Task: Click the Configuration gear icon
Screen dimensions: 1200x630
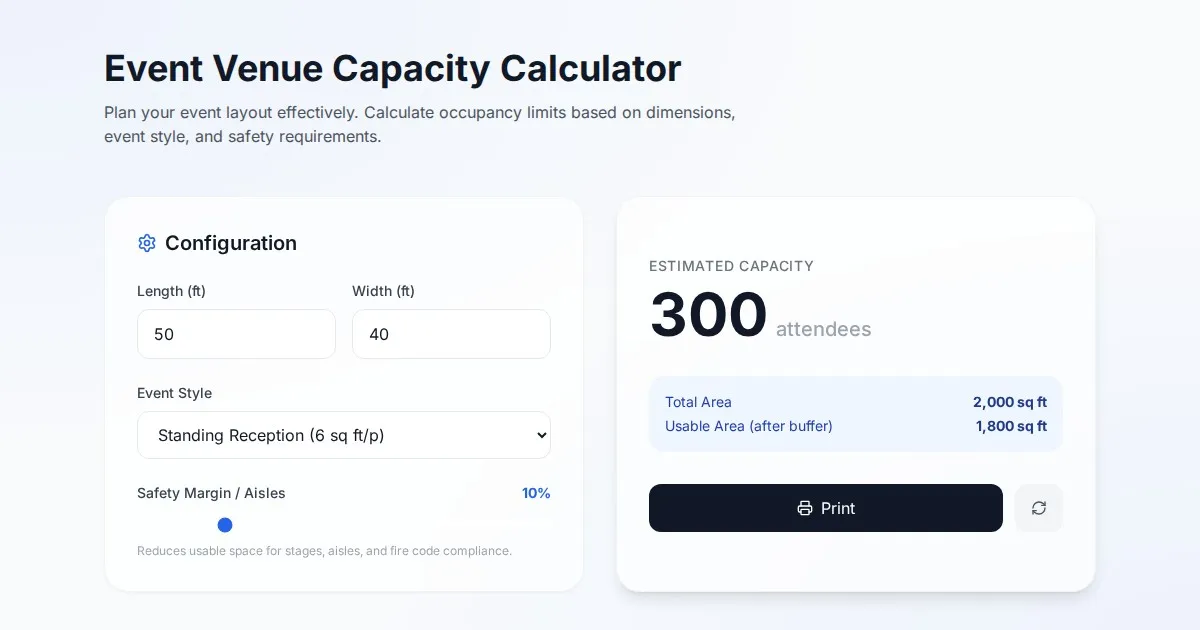Action: tap(147, 243)
